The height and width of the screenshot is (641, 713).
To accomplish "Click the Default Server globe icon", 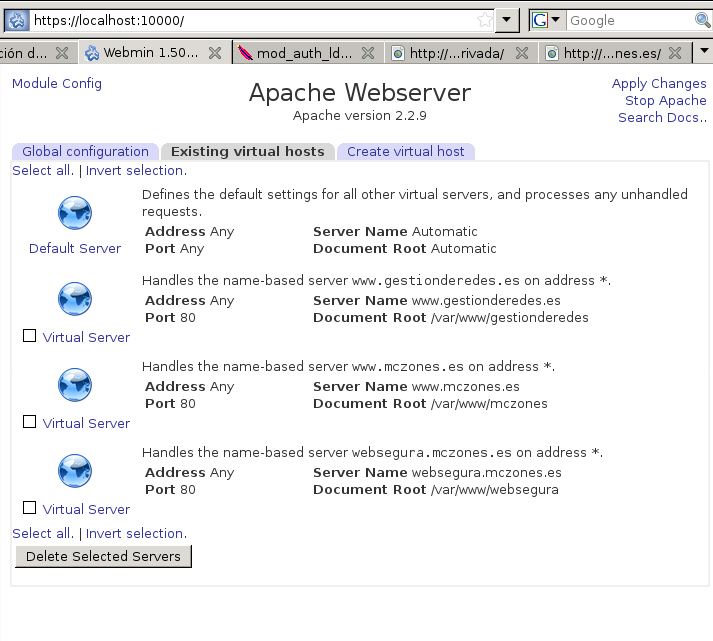I will pyautogui.click(x=75, y=213).
